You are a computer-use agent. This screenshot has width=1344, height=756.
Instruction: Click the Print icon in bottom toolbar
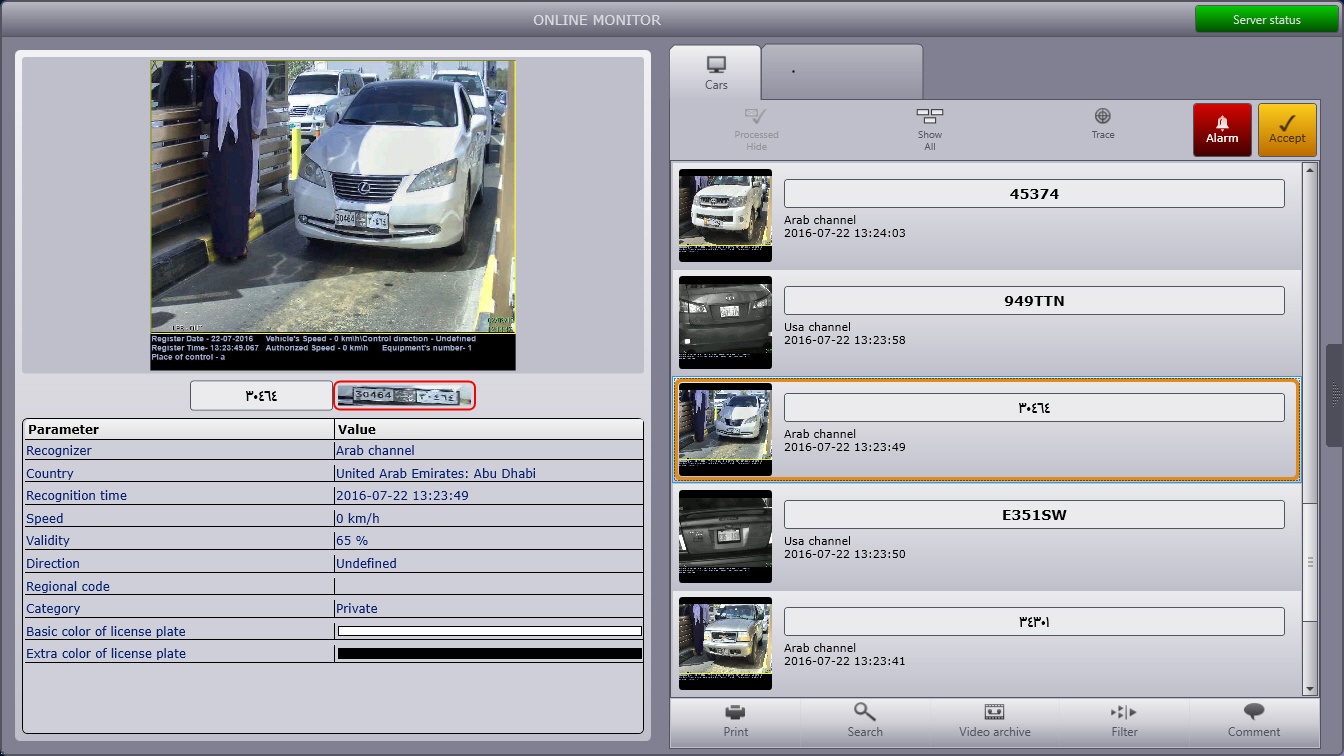[x=735, y=713]
